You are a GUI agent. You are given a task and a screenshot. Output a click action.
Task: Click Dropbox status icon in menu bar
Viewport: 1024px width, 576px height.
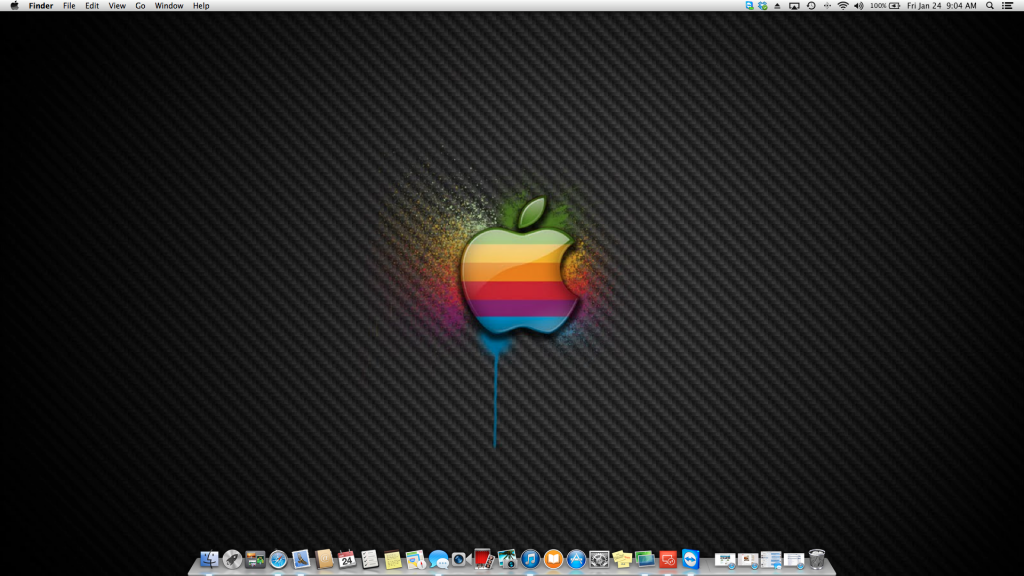[x=763, y=5]
